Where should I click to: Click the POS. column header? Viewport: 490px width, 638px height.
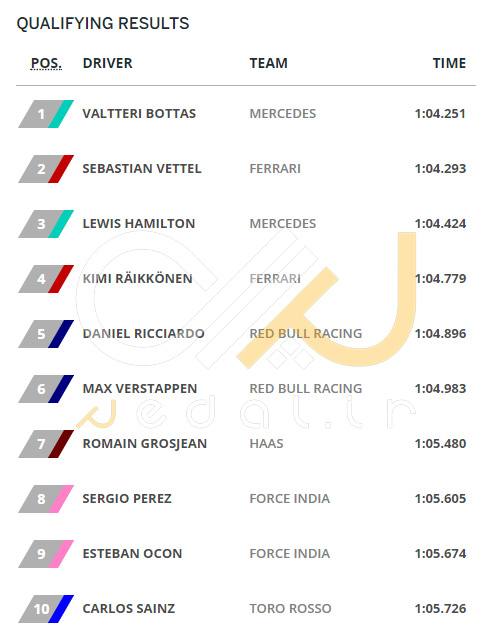[x=46, y=63]
